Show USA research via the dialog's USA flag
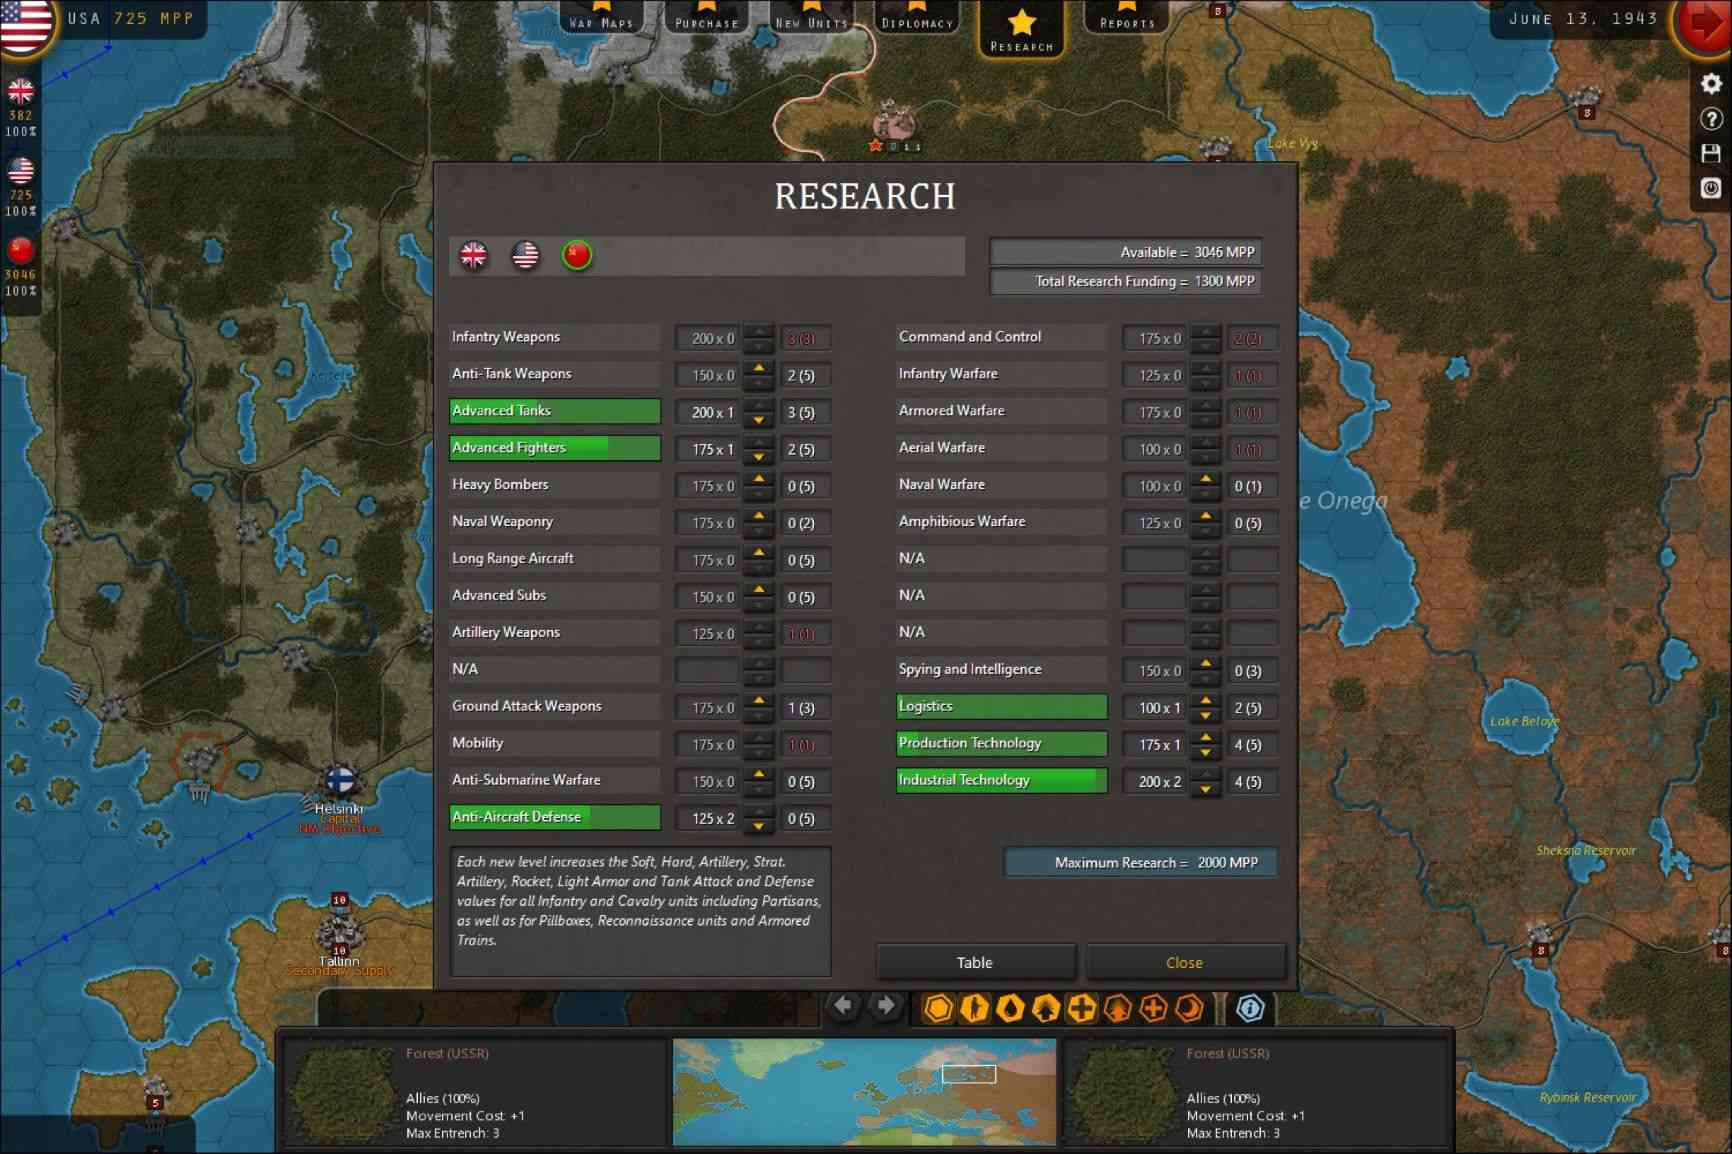1732x1154 pixels. [525, 255]
